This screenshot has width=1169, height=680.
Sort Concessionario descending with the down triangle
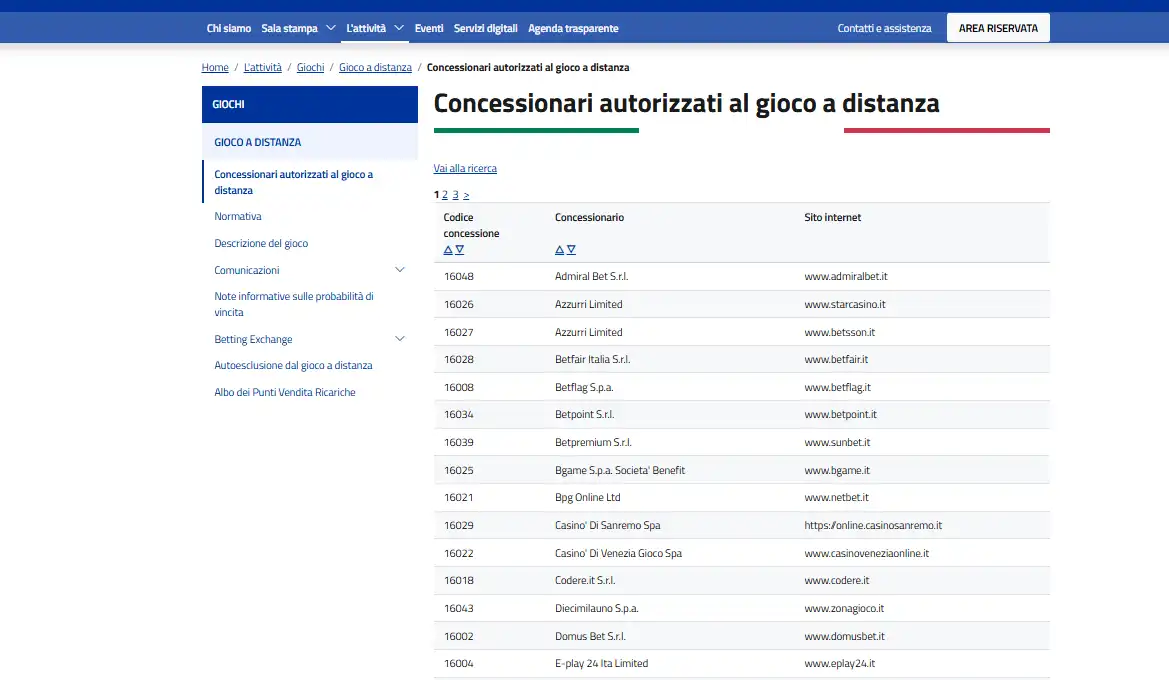click(571, 250)
